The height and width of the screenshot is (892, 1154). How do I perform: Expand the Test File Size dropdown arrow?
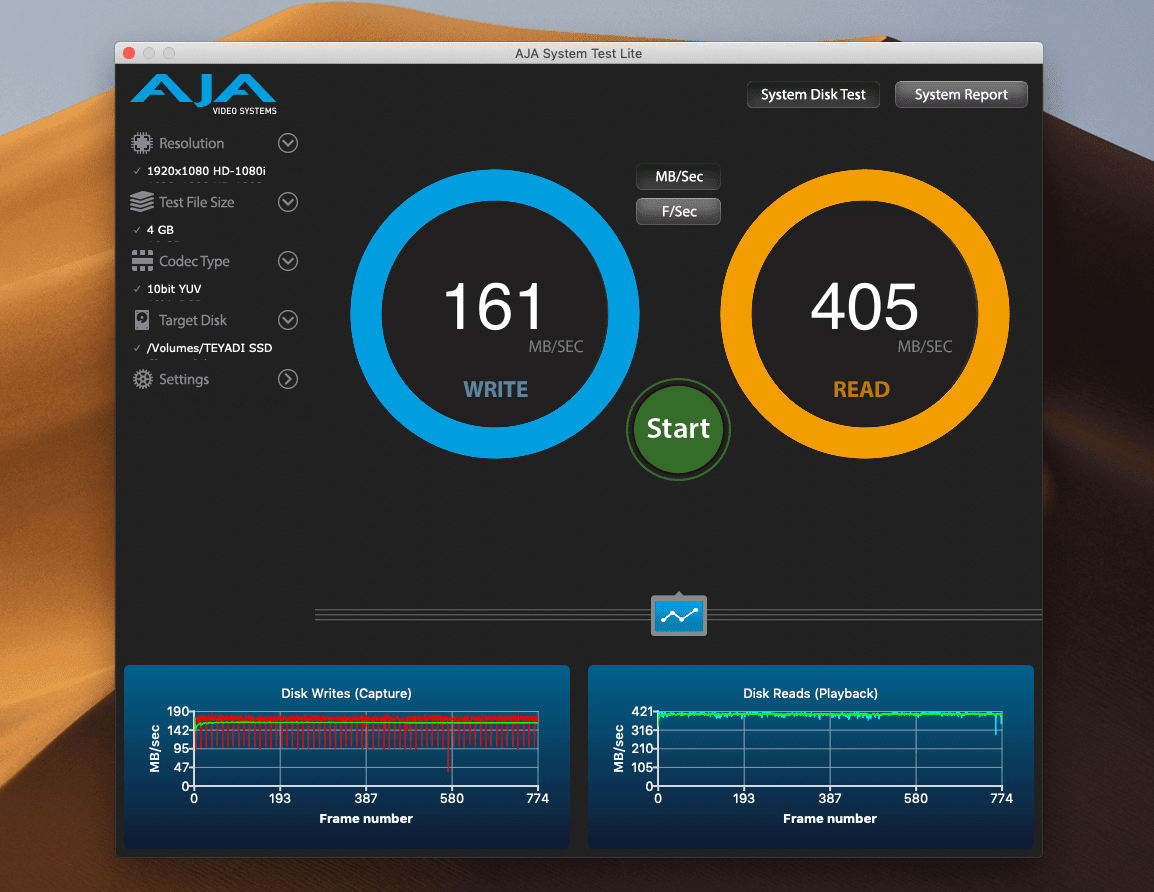click(x=288, y=202)
